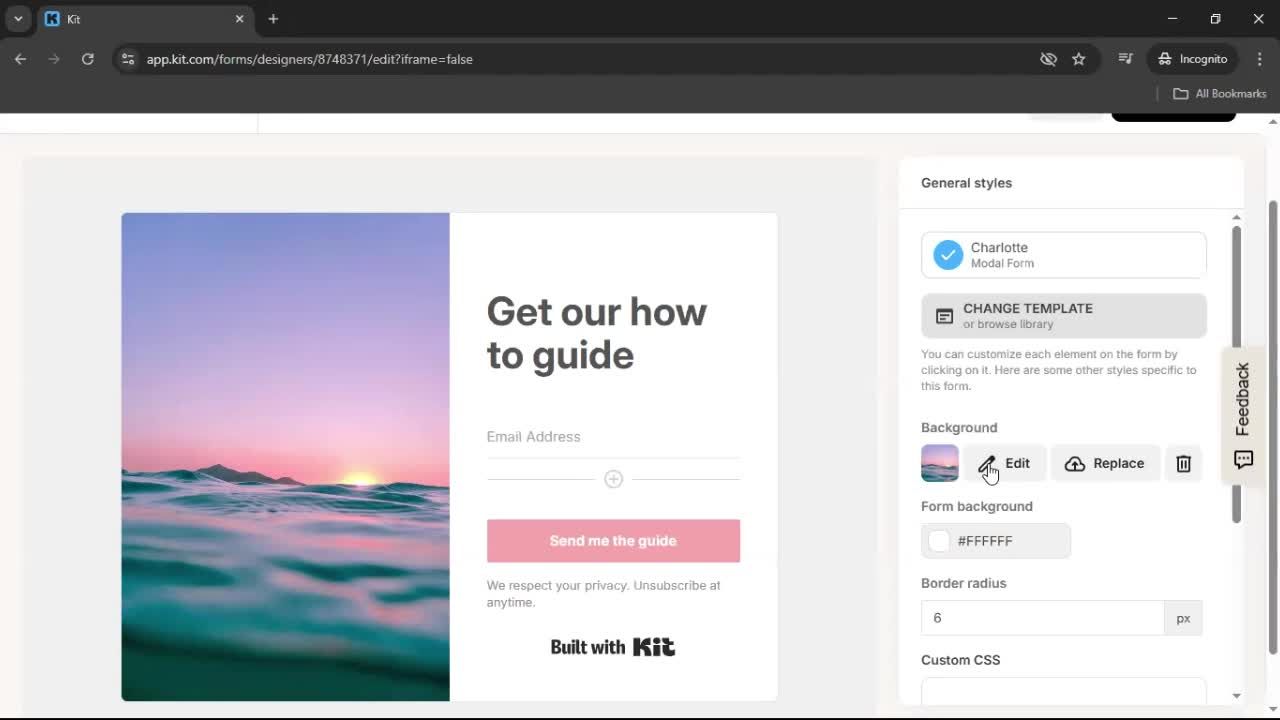This screenshot has height=720, width=1280.
Task: Open site information in the address bar
Action: [128, 59]
